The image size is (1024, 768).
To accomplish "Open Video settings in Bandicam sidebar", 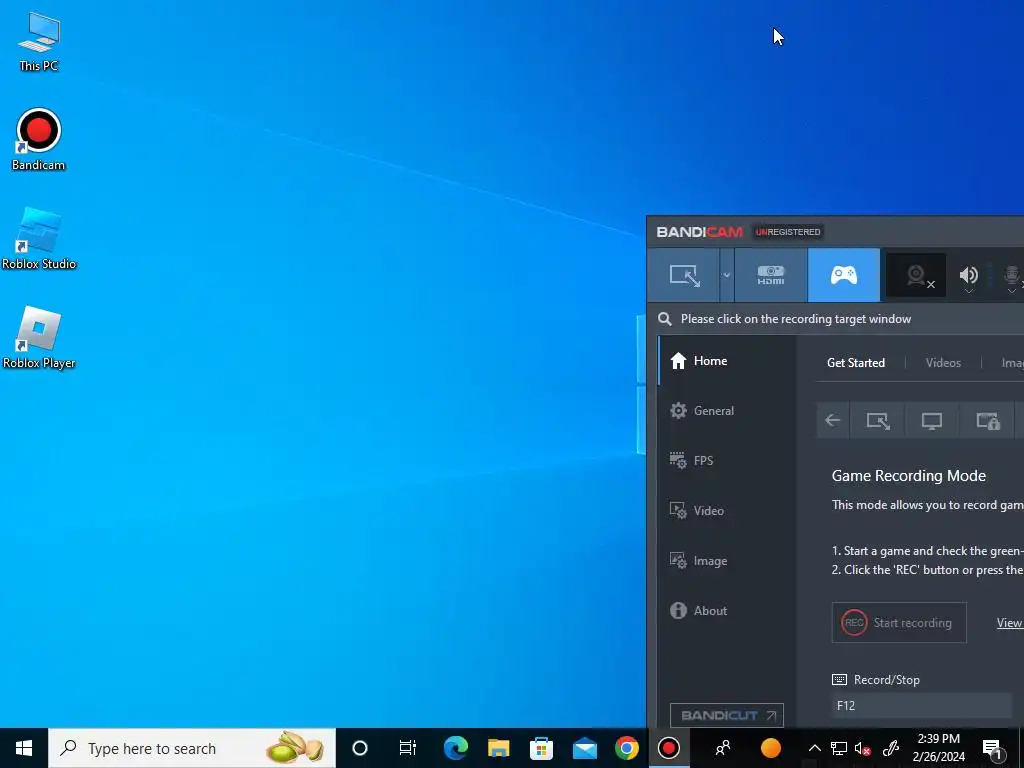I will 728,511.
